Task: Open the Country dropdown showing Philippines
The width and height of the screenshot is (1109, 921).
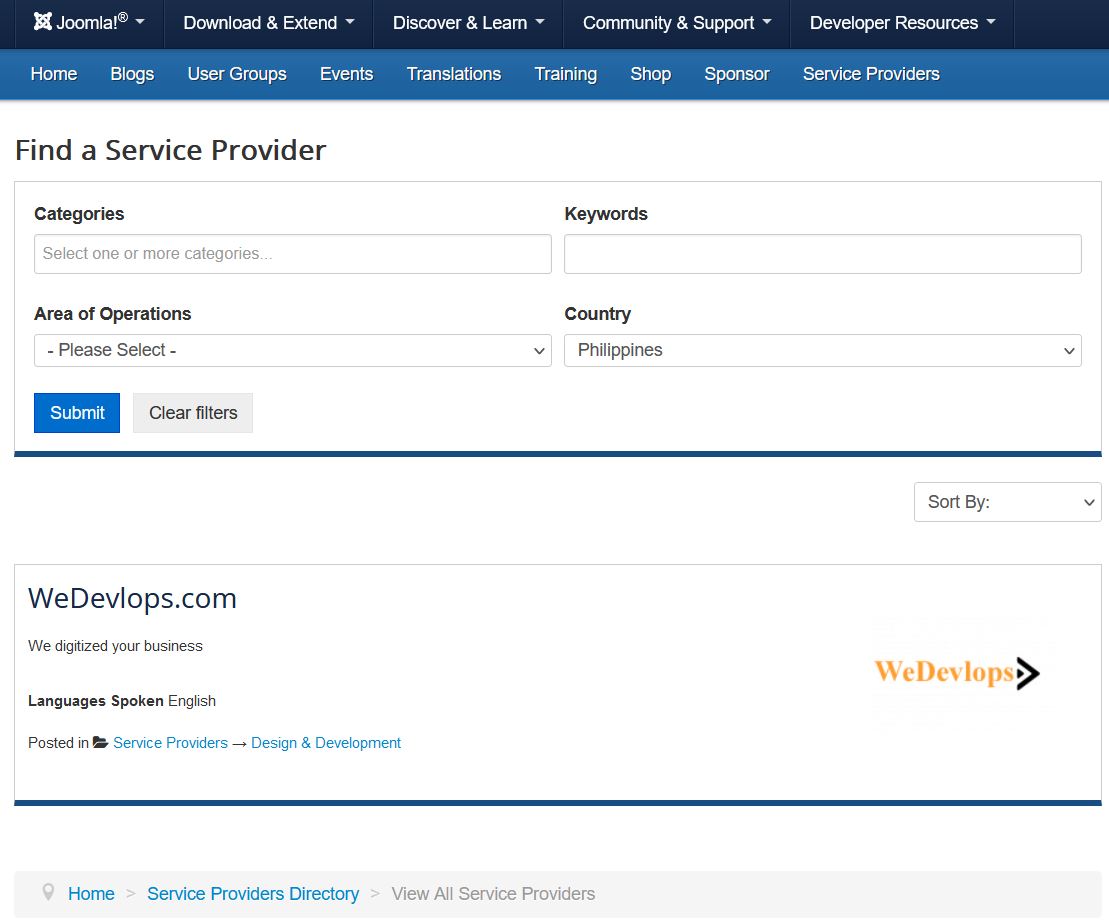Action: click(x=823, y=350)
